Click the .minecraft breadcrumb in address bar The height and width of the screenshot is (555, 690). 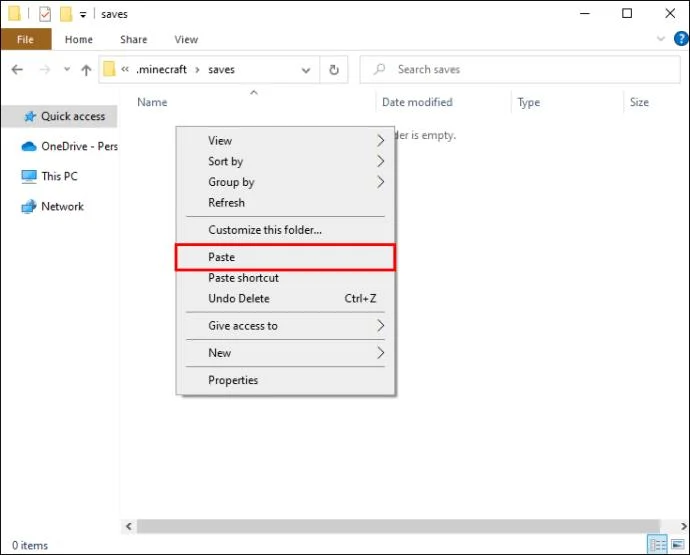pyautogui.click(x=161, y=70)
